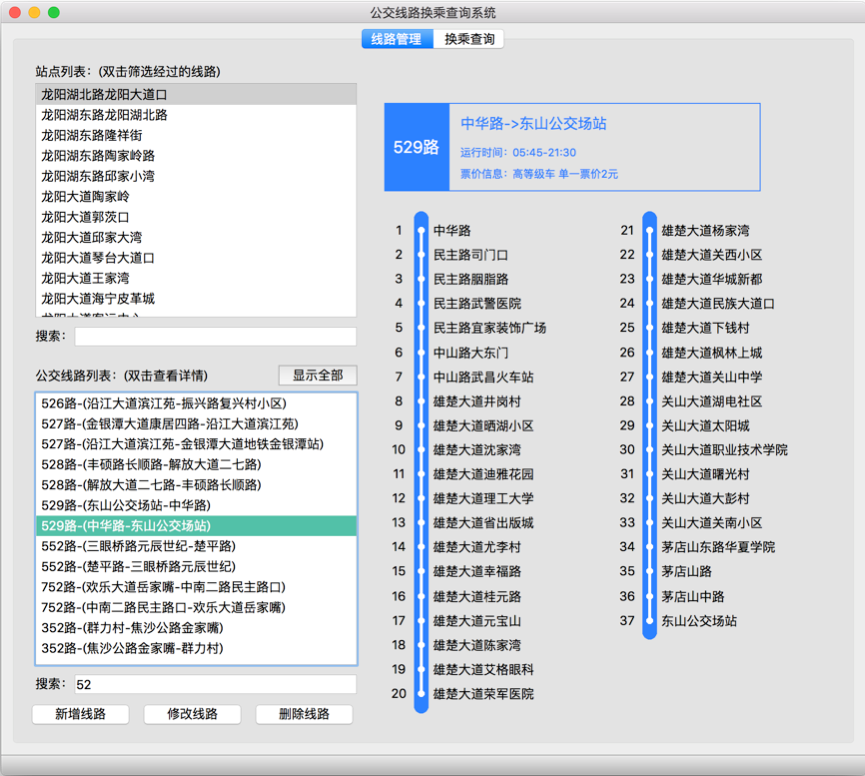Focus the station search input field
The width and height of the screenshot is (865, 776).
click(x=216, y=336)
